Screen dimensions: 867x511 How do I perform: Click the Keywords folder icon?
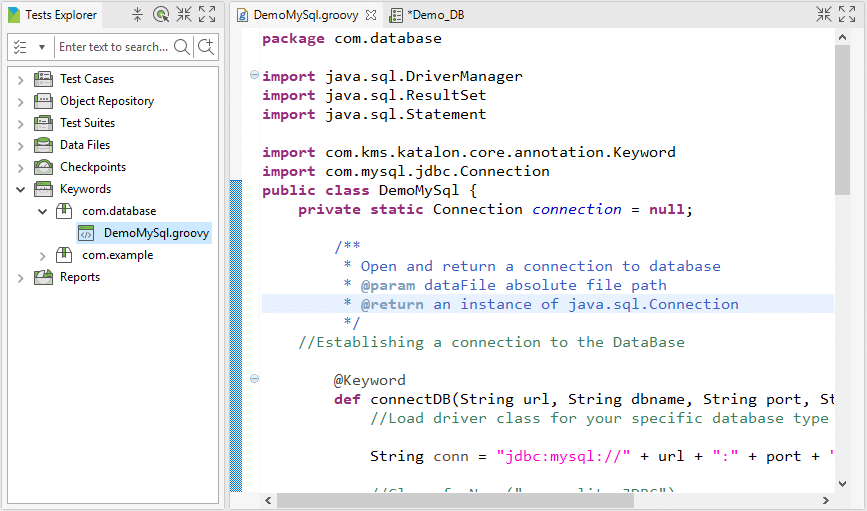click(x=43, y=189)
